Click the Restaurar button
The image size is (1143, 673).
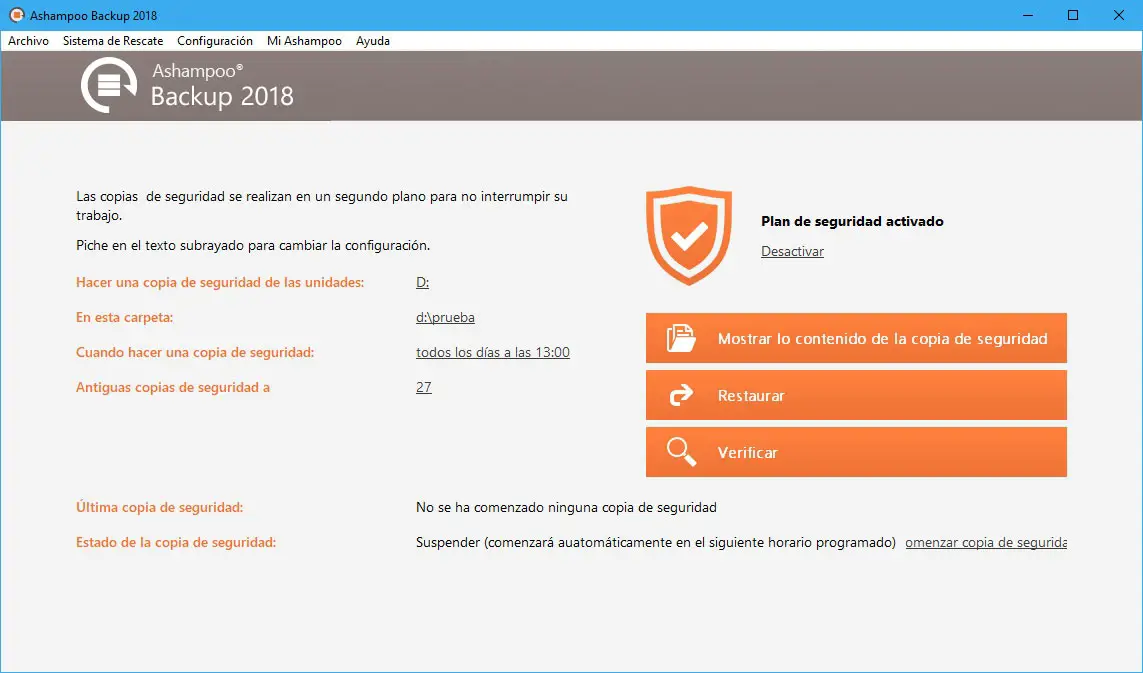coord(856,395)
